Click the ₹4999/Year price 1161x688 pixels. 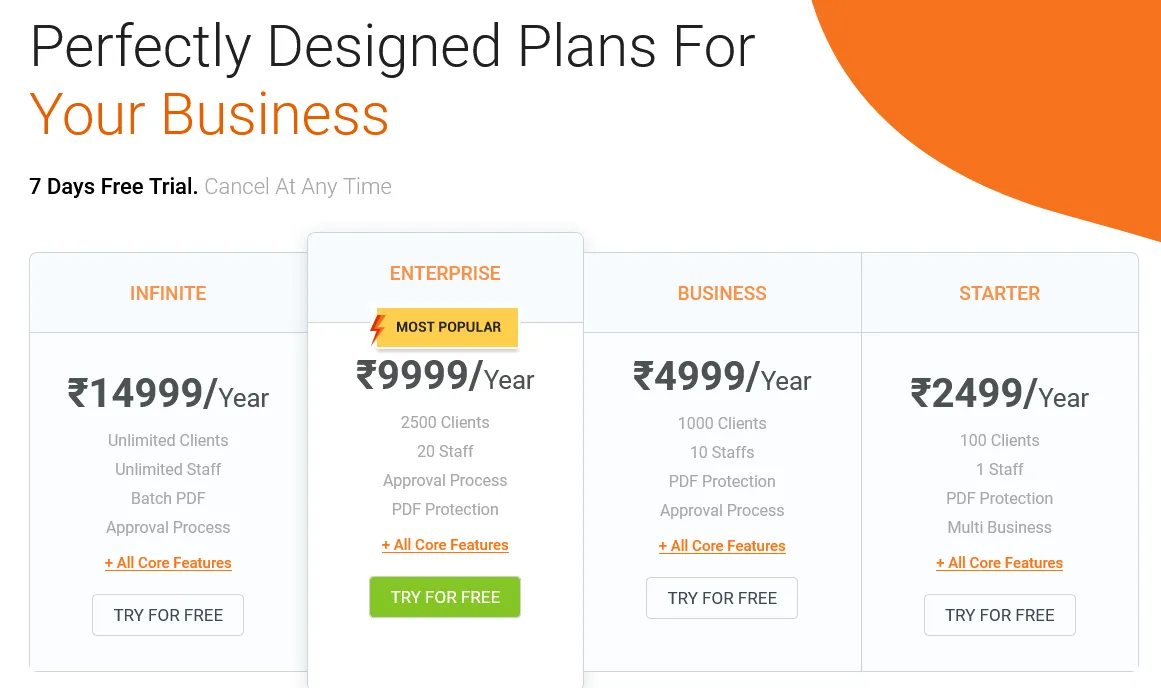click(x=722, y=376)
